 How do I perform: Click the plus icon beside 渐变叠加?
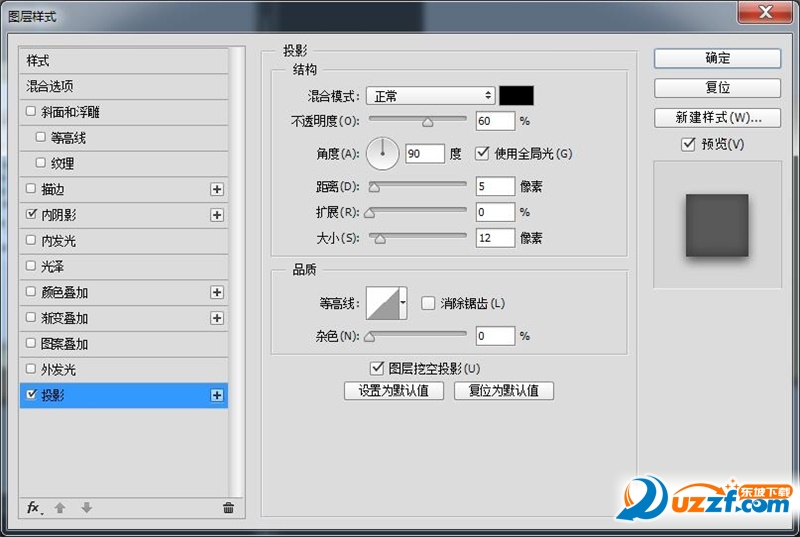[216, 318]
